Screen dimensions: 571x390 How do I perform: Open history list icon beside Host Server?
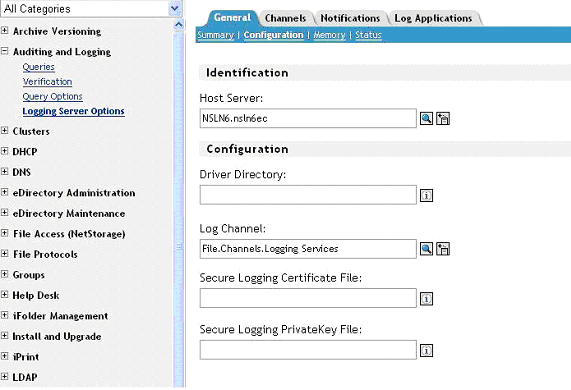tap(443, 118)
